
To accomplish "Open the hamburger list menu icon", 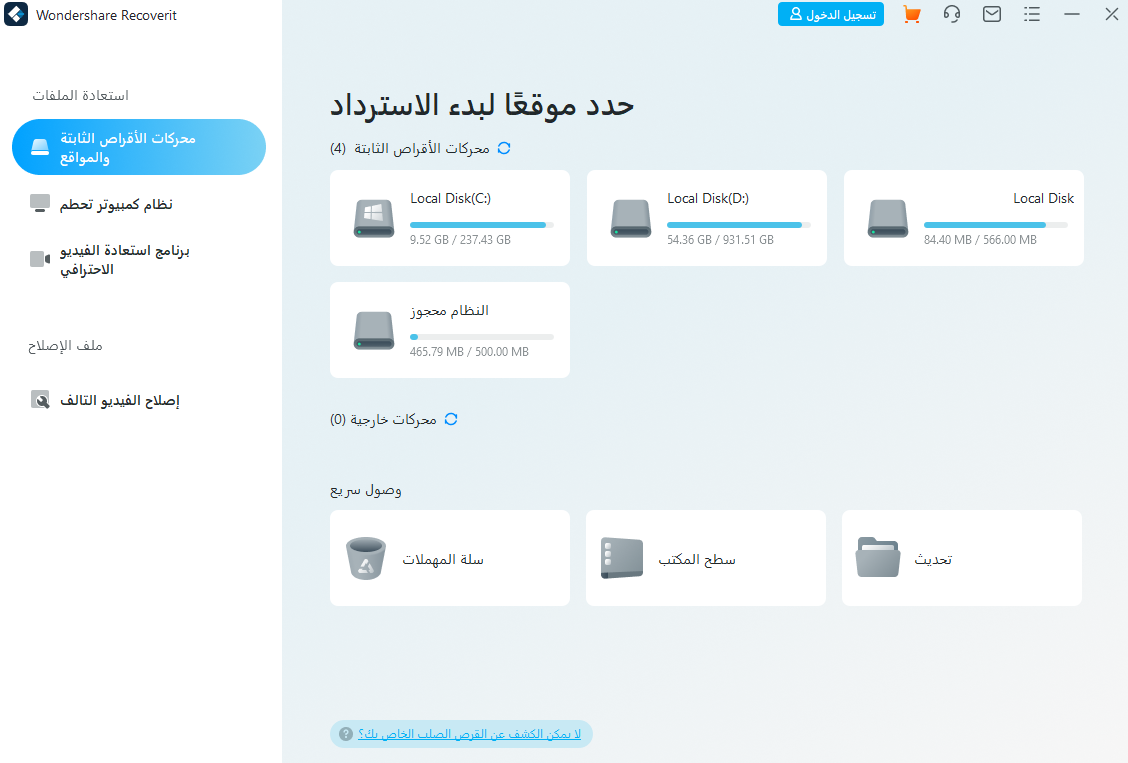I will [x=1032, y=14].
